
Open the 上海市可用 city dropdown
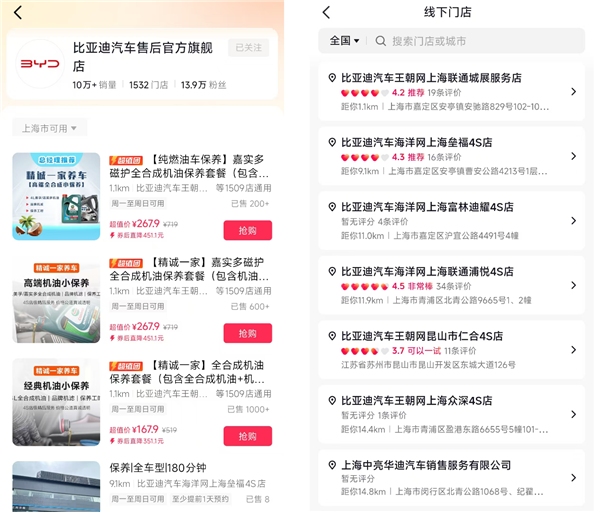pyautogui.click(x=49, y=128)
